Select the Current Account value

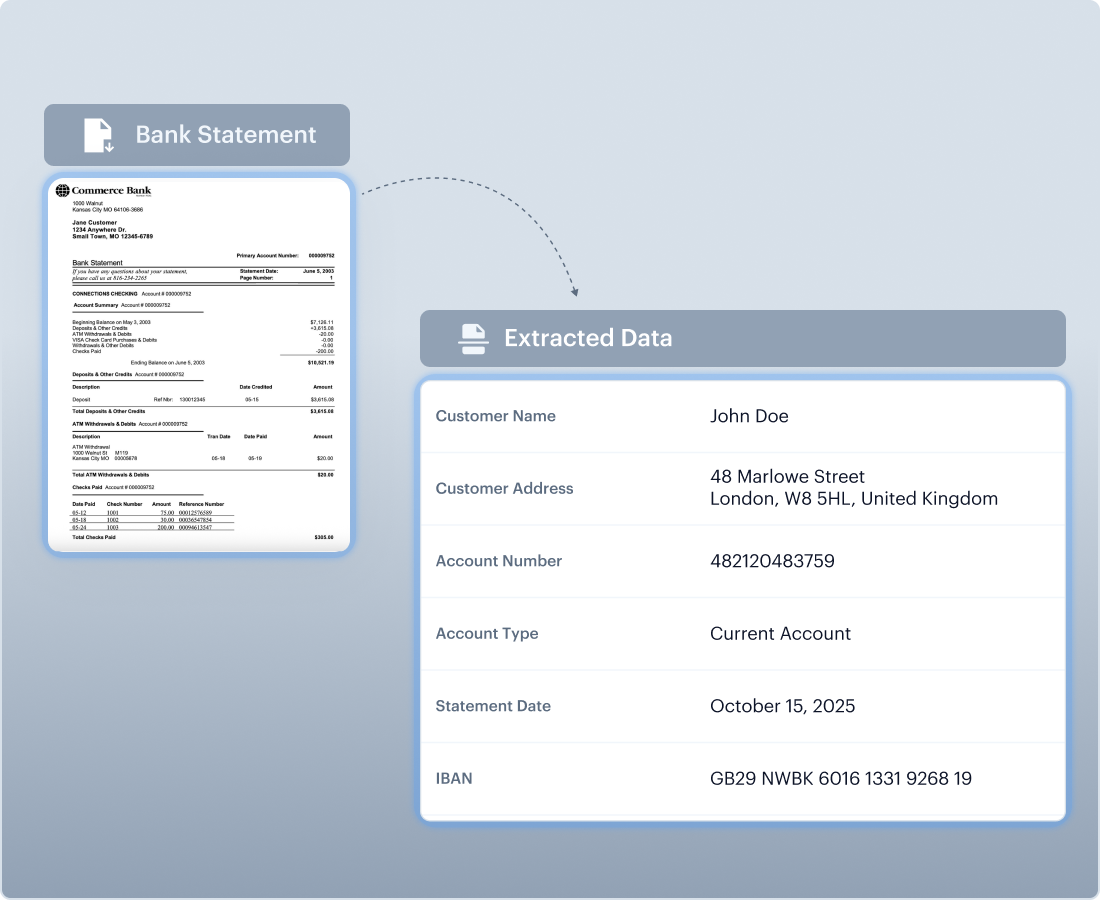[x=780, y=633]
